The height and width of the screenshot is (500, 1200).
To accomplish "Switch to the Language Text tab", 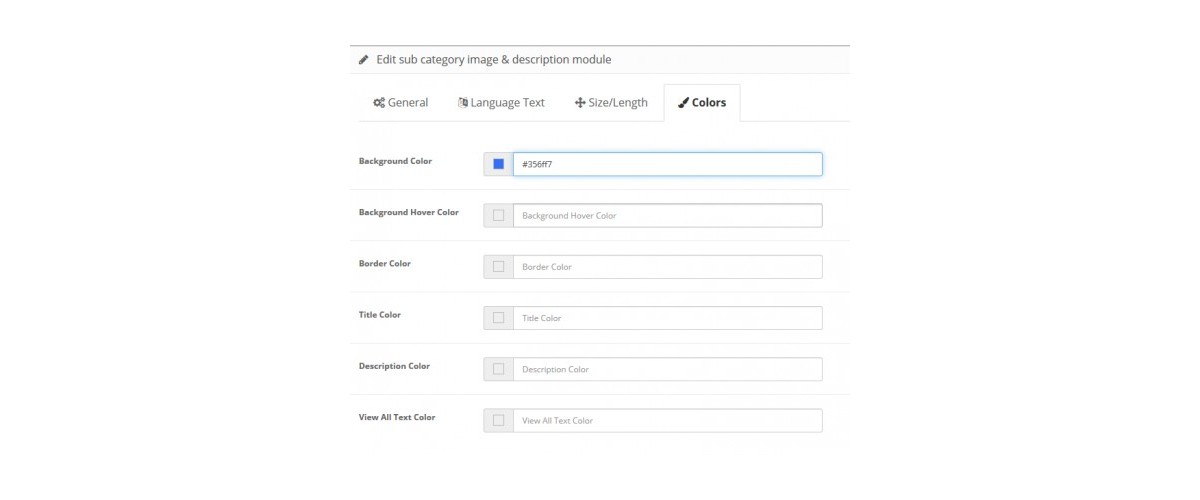I will point(502,103).
